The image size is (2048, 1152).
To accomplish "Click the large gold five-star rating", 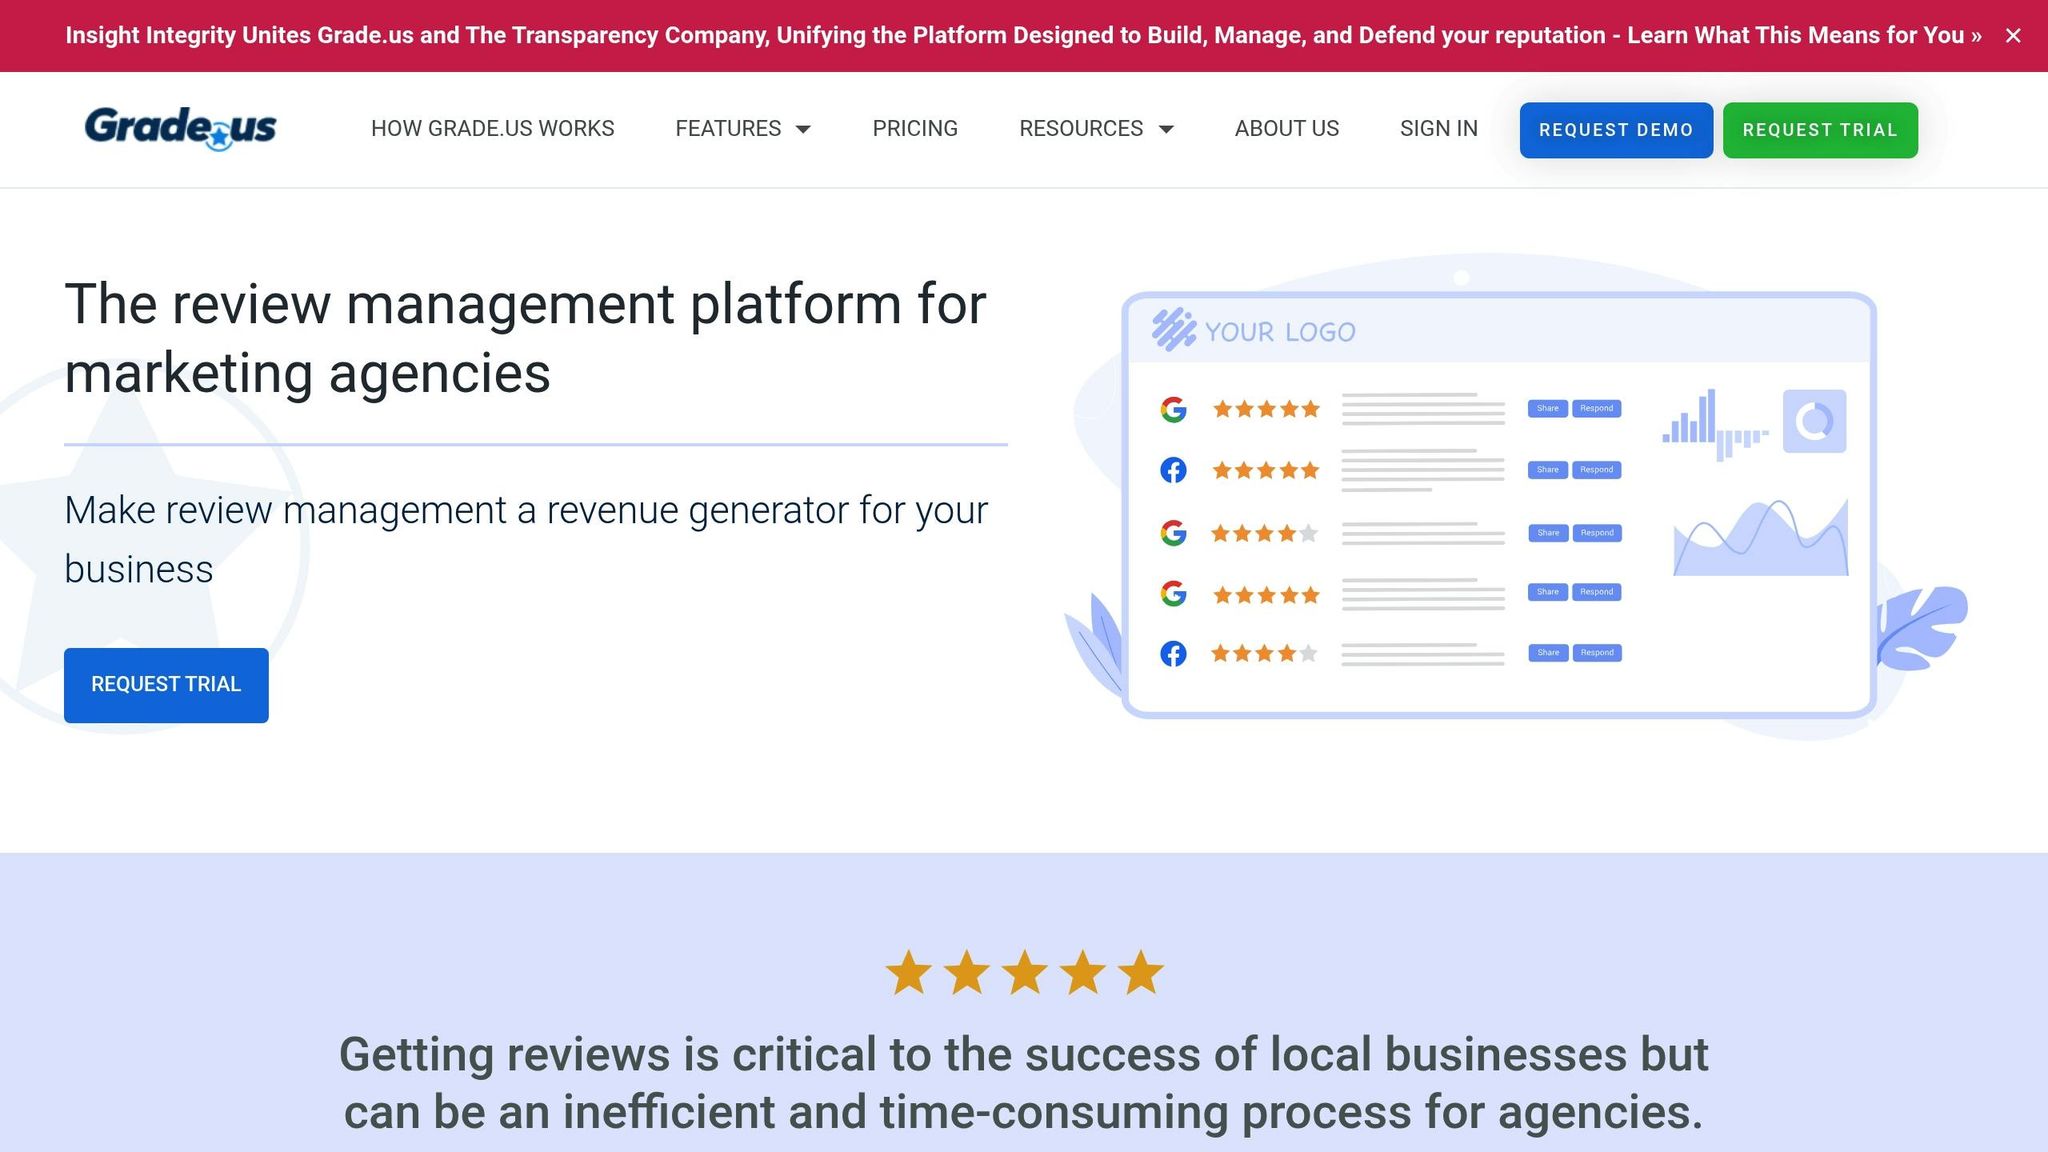I will (1024, 973).
